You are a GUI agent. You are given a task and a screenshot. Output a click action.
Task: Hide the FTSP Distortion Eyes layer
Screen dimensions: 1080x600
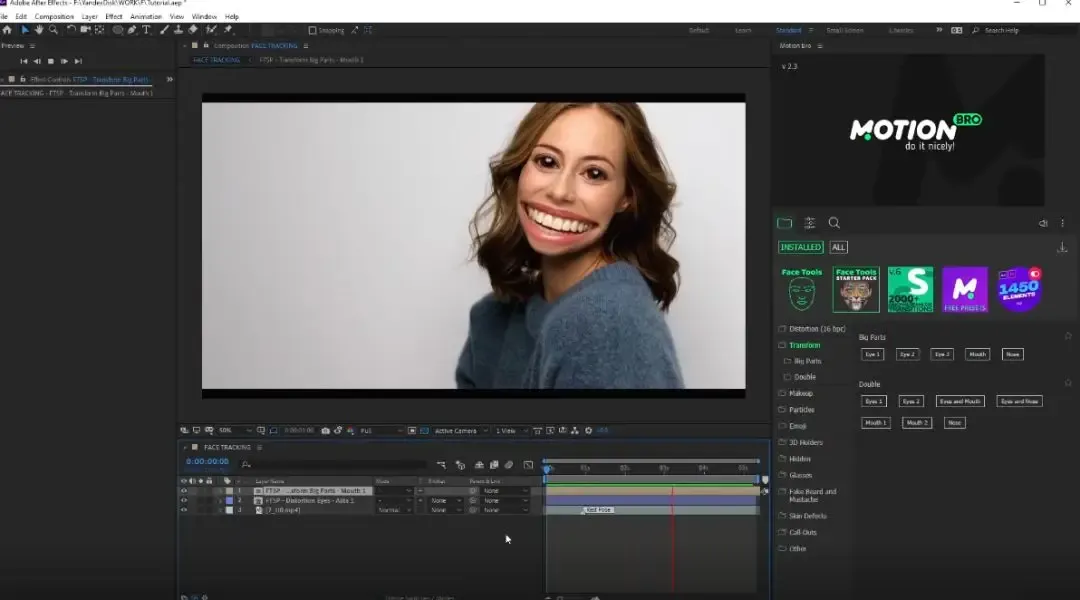(184, 501)
